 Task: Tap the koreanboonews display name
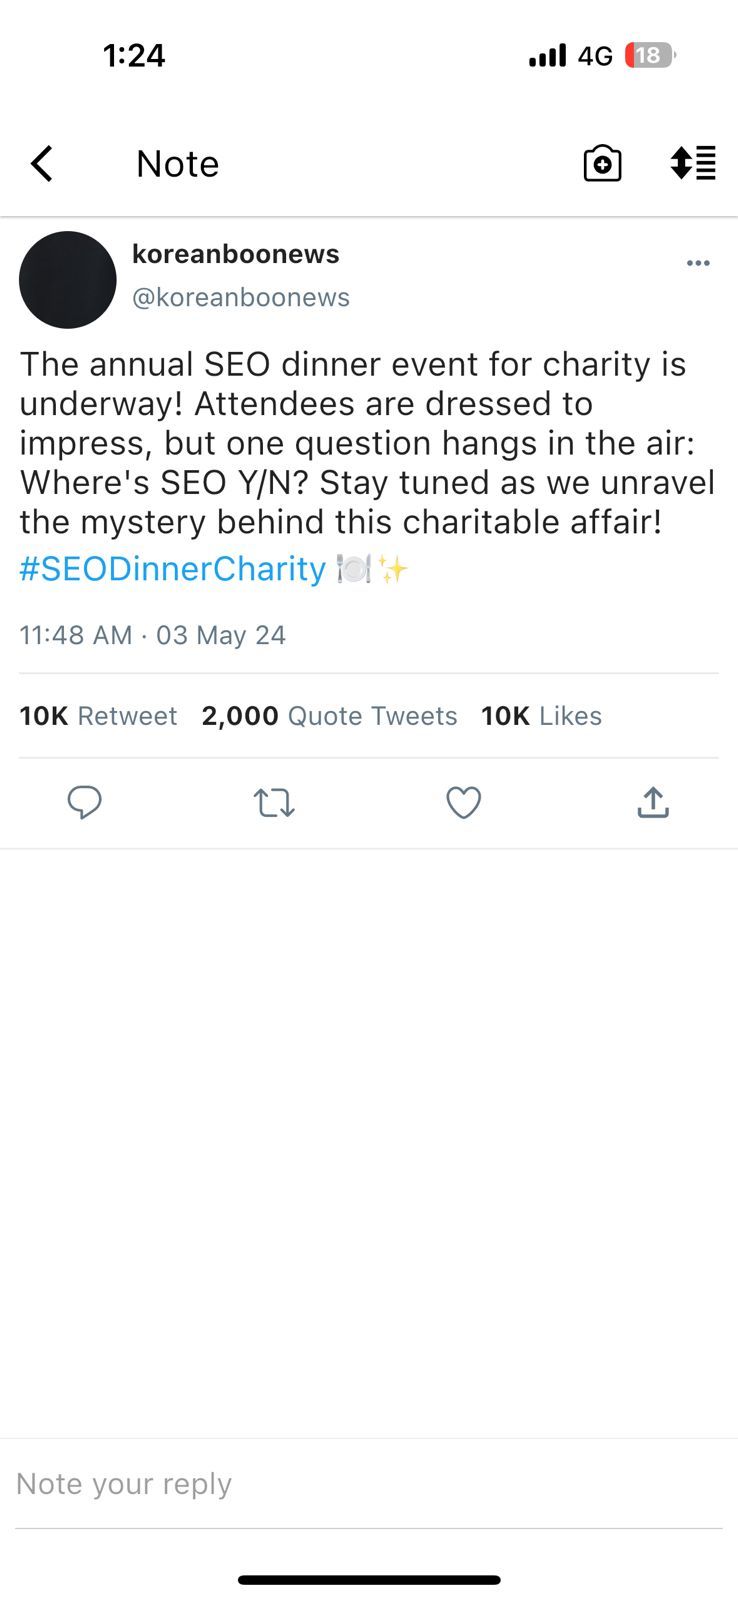coord(236,254)
